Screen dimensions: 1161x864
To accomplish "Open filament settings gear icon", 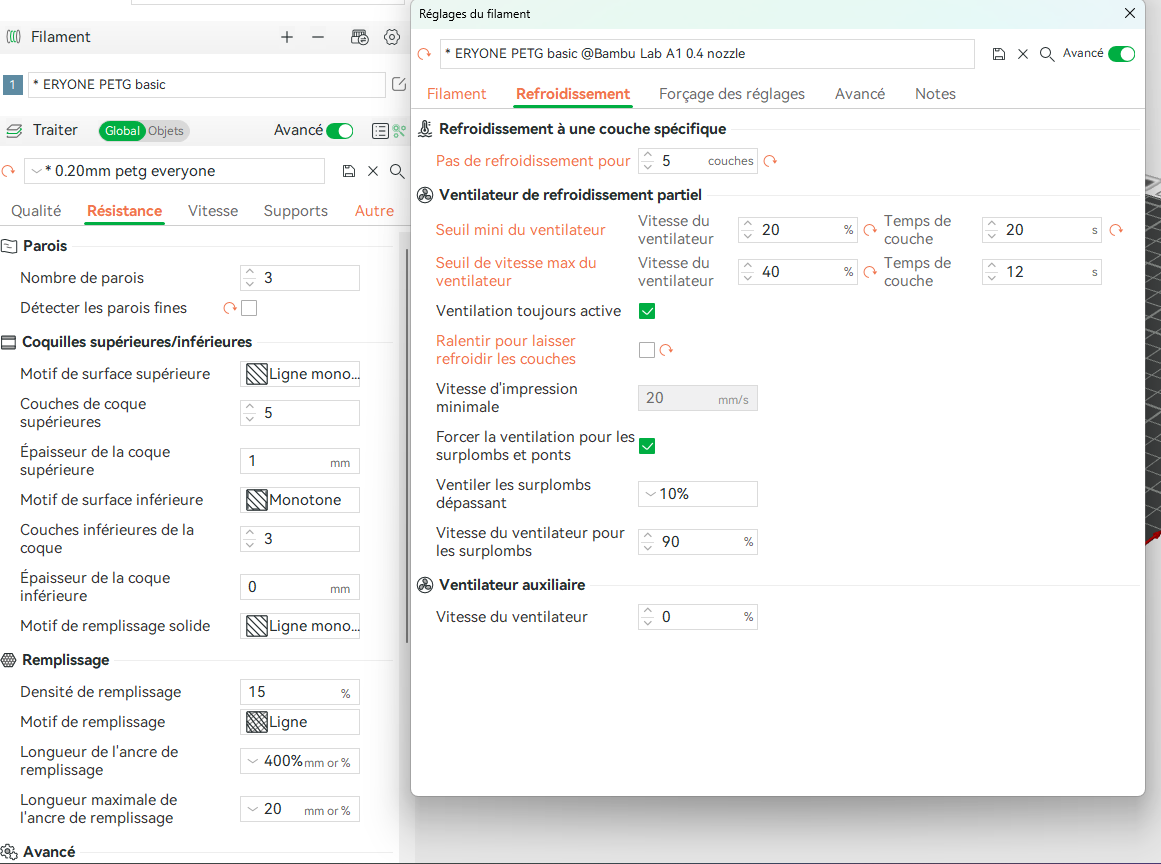I will pyautogui.click(x=392, y=37).
